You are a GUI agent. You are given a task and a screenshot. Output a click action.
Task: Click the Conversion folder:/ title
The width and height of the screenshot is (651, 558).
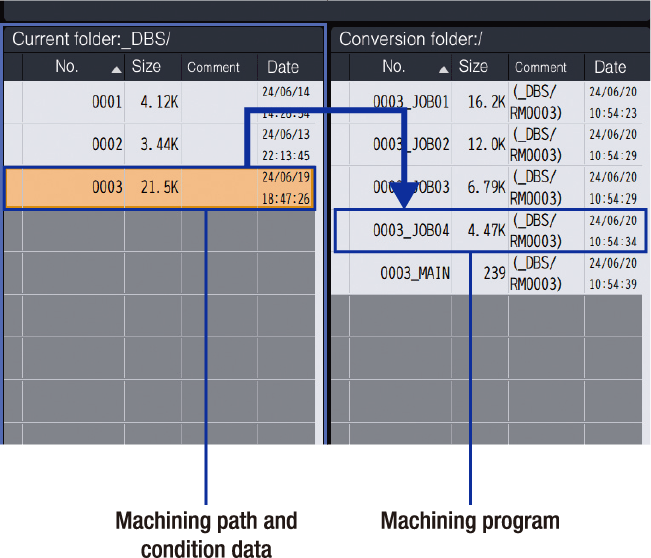[x=411, y=39]
